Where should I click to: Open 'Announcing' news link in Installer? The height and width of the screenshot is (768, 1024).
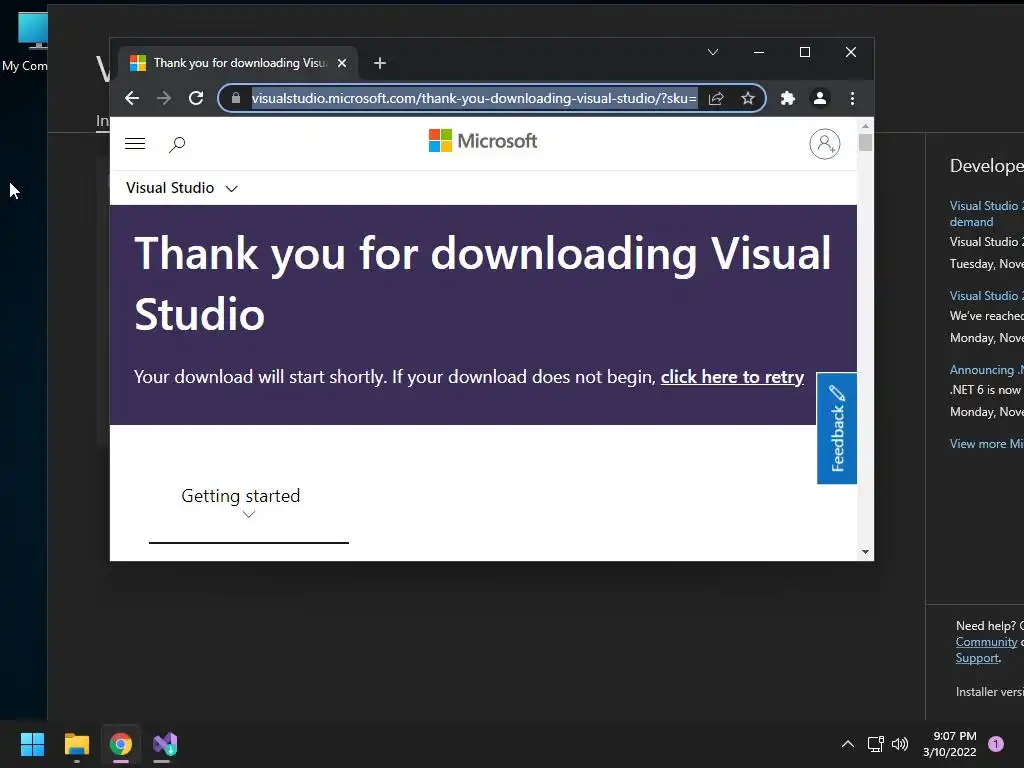click(x=986, y=370)
